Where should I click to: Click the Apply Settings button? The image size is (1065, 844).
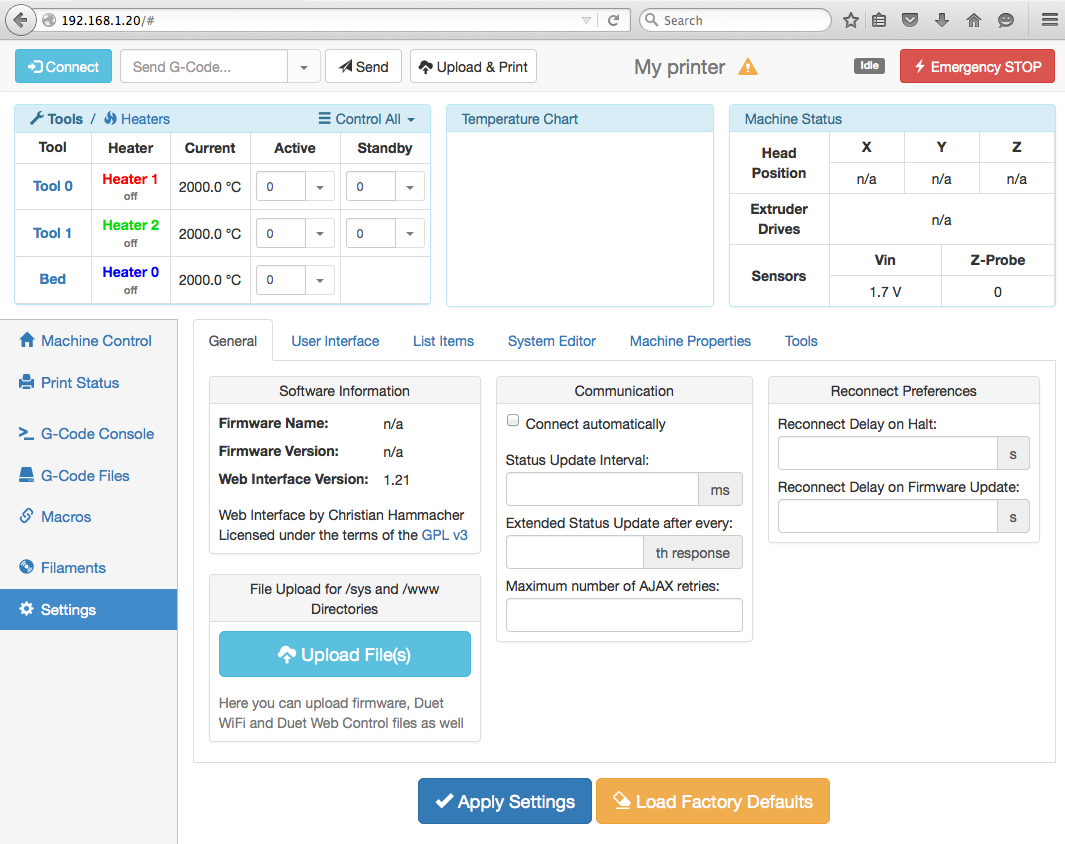504,801
